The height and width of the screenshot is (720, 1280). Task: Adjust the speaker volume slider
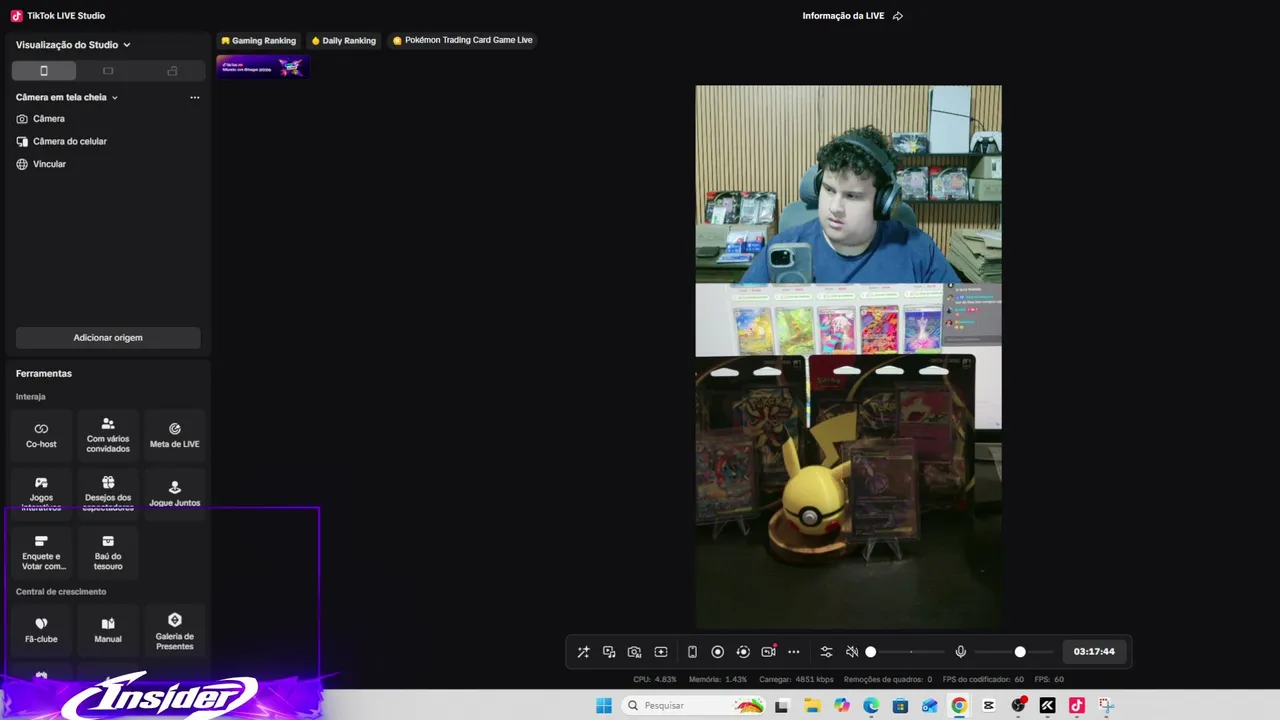pos(907,652)
